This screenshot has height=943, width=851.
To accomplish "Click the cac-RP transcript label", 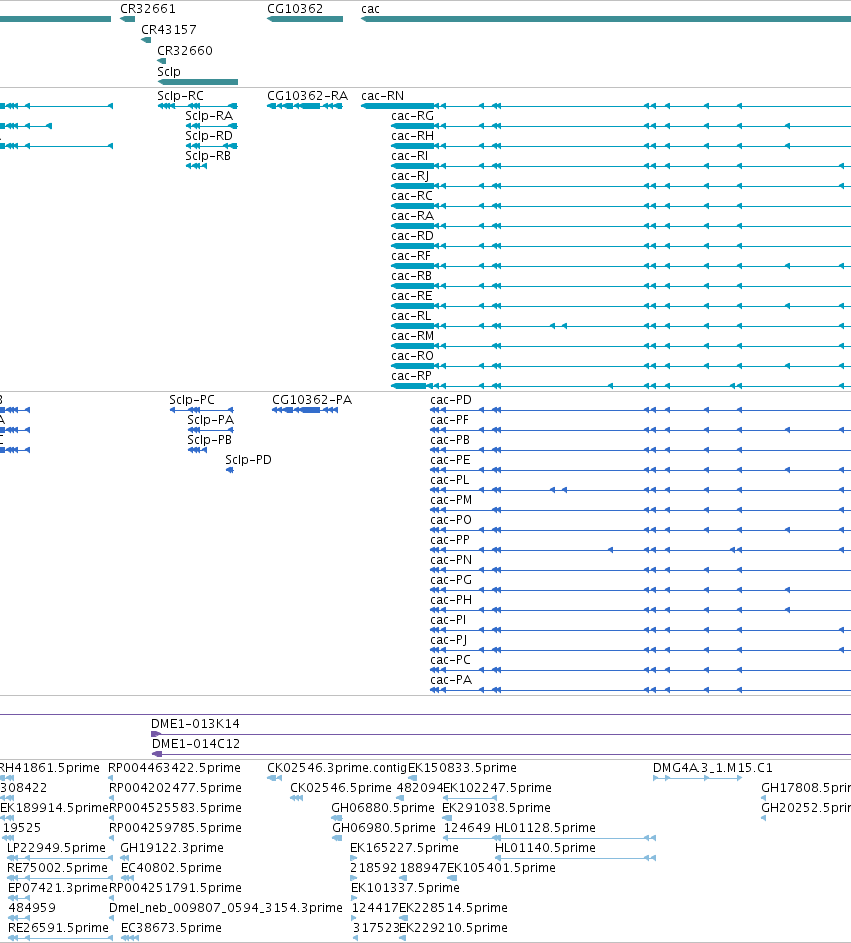I will 411,376.
